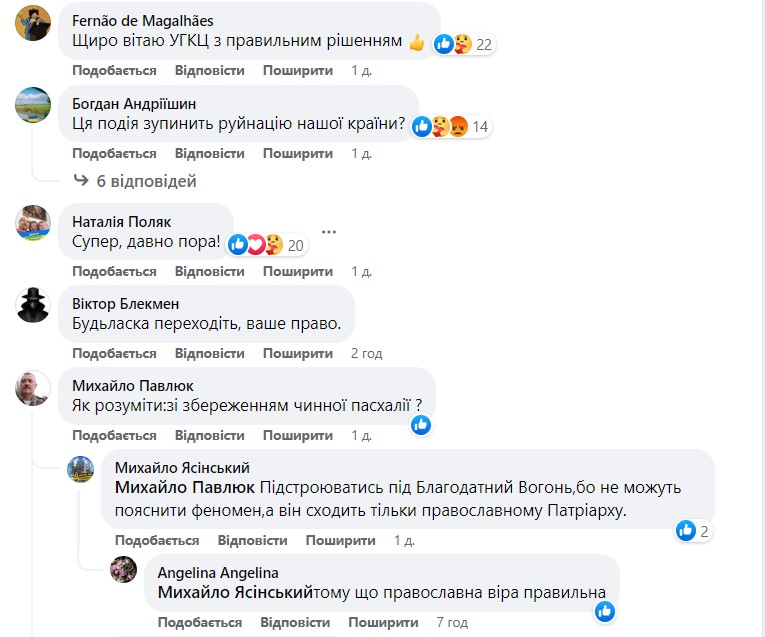Like Наталія Поляк's comment via Подобається
This screenshot has width=765, height=637.
[x=114, y=271]
